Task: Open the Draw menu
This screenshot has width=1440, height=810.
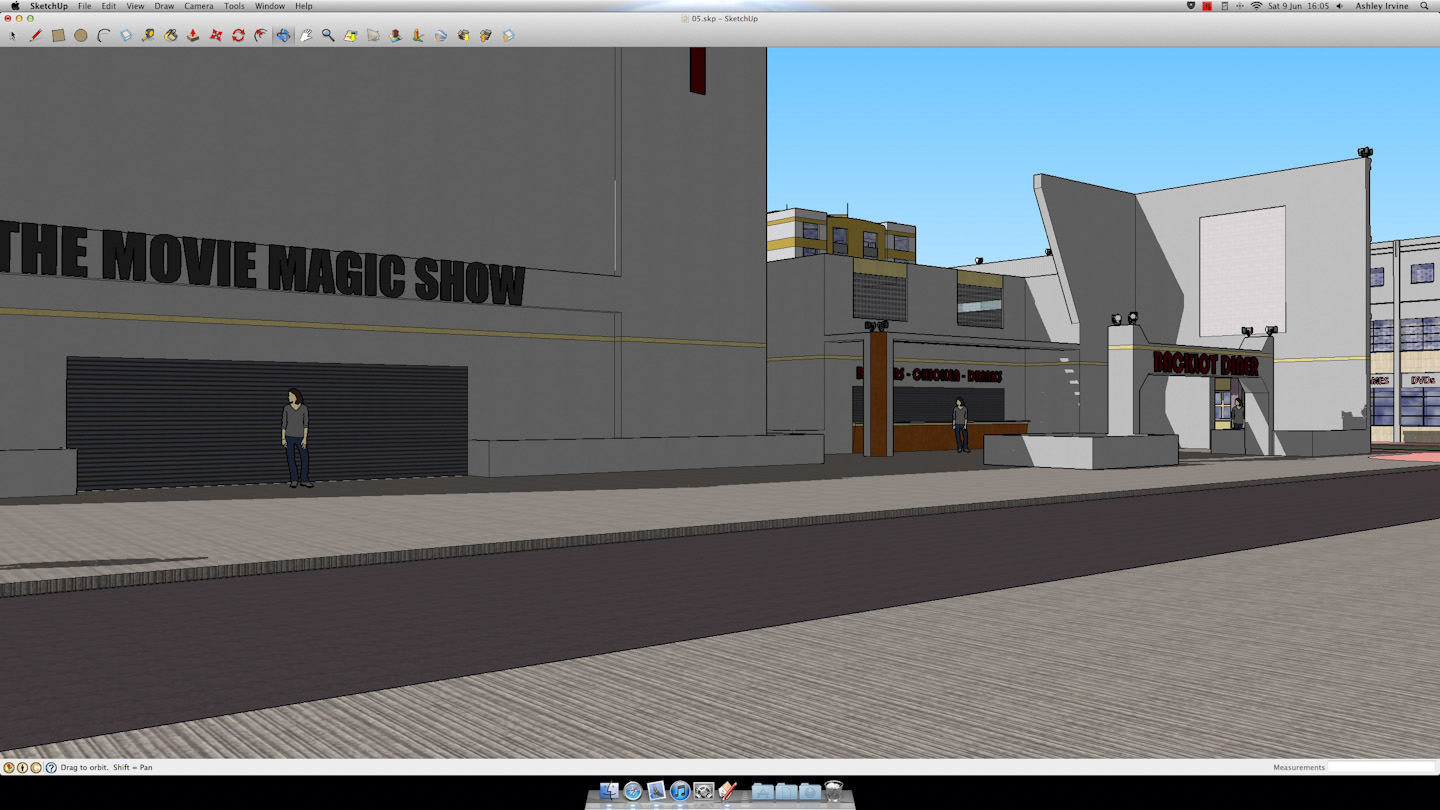Action: [164, 6]
